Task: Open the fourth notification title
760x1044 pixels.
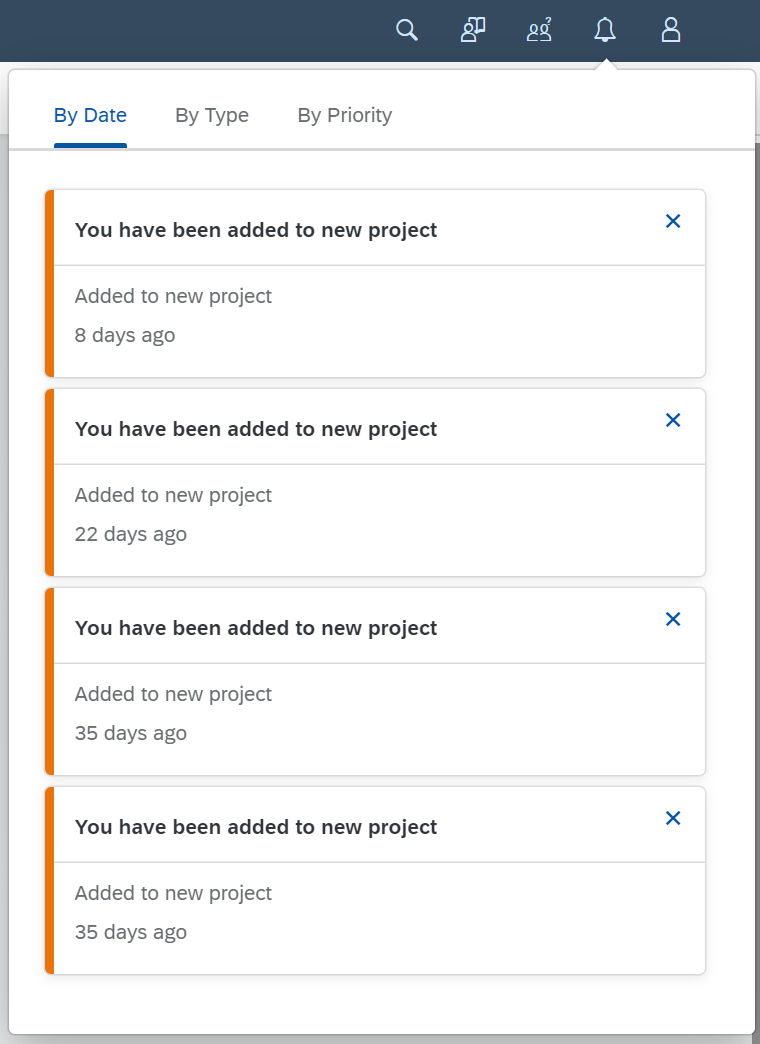Action: click(256, 827)
